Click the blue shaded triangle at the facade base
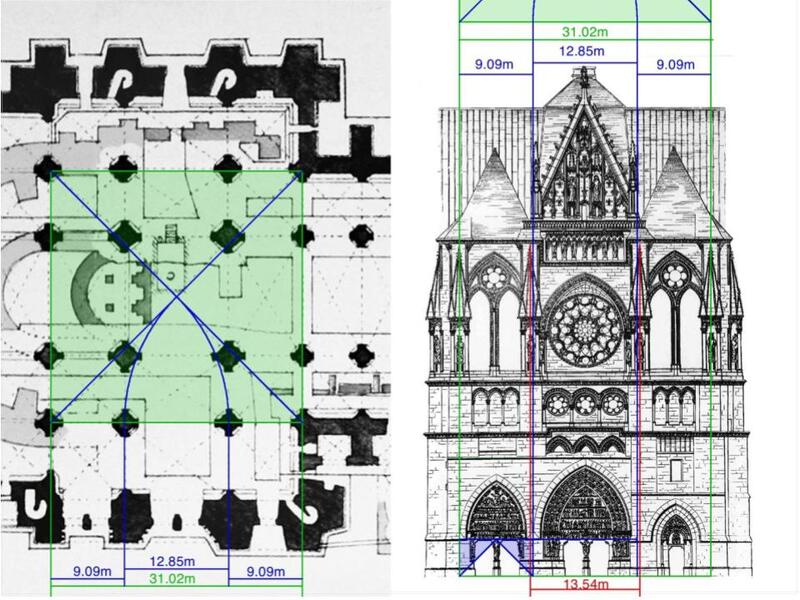 (x=496, y=557)
